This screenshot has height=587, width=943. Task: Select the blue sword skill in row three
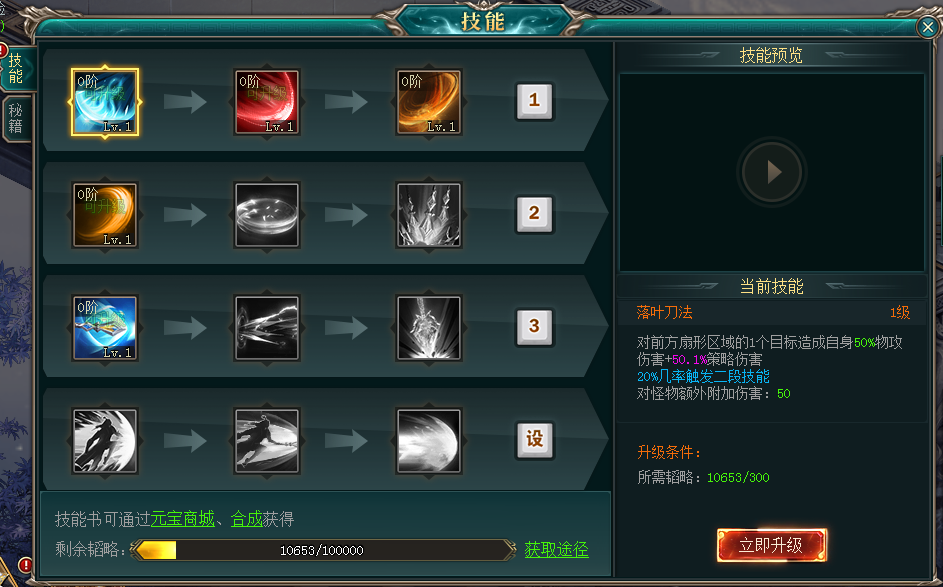[x=105, y=328]
